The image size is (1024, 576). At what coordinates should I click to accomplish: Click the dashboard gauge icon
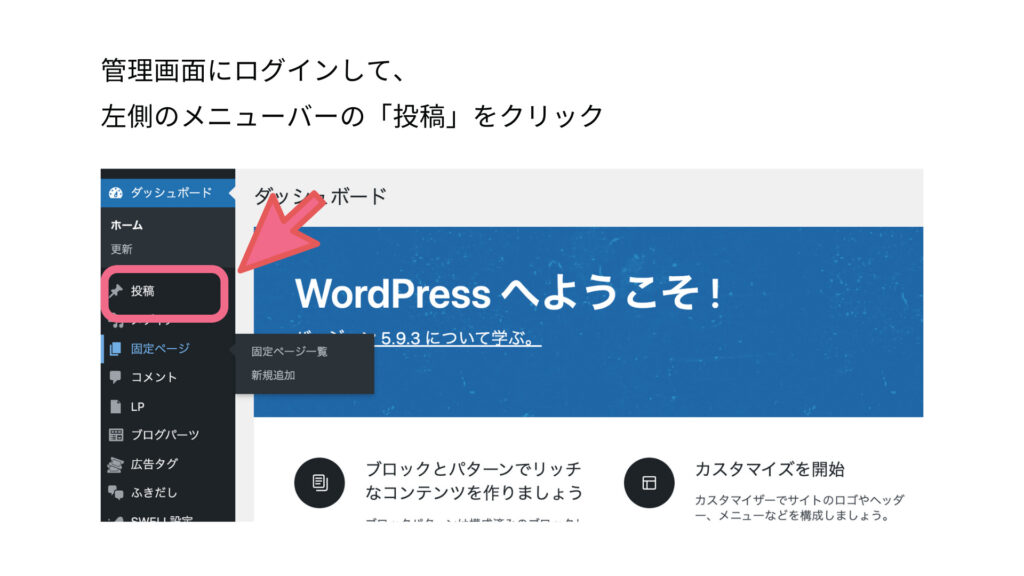pyautogui.click(x=116, y=193)
